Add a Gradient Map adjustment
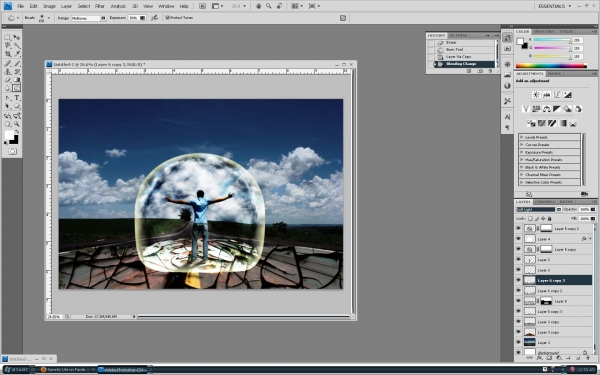The image size is (600, 375). (x=562, y=123)
